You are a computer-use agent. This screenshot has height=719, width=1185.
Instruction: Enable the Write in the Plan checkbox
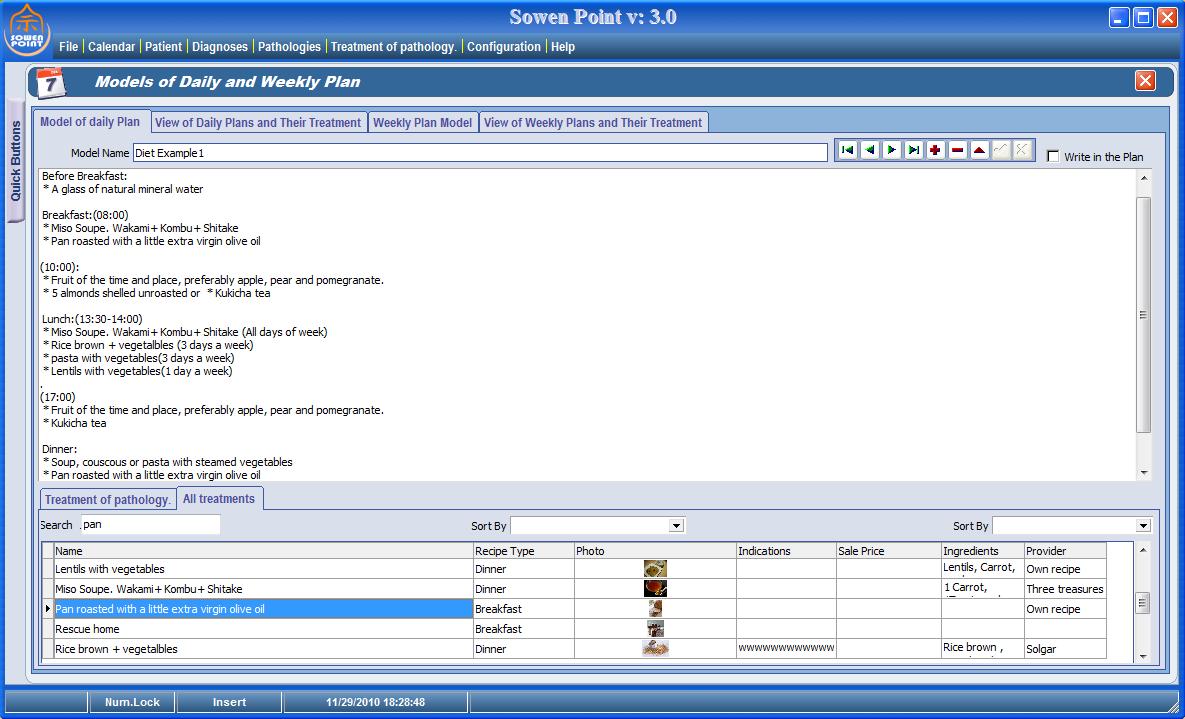tap(1053, 157)
